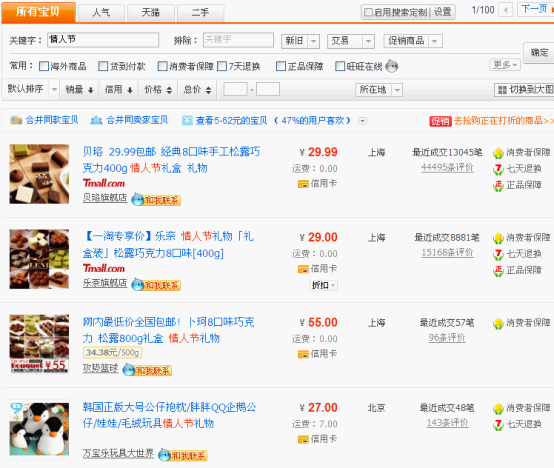This screenshot has height=468, width=554.
Task: Check the 7天退换 checkbox
Action: (x=222, y=66)
